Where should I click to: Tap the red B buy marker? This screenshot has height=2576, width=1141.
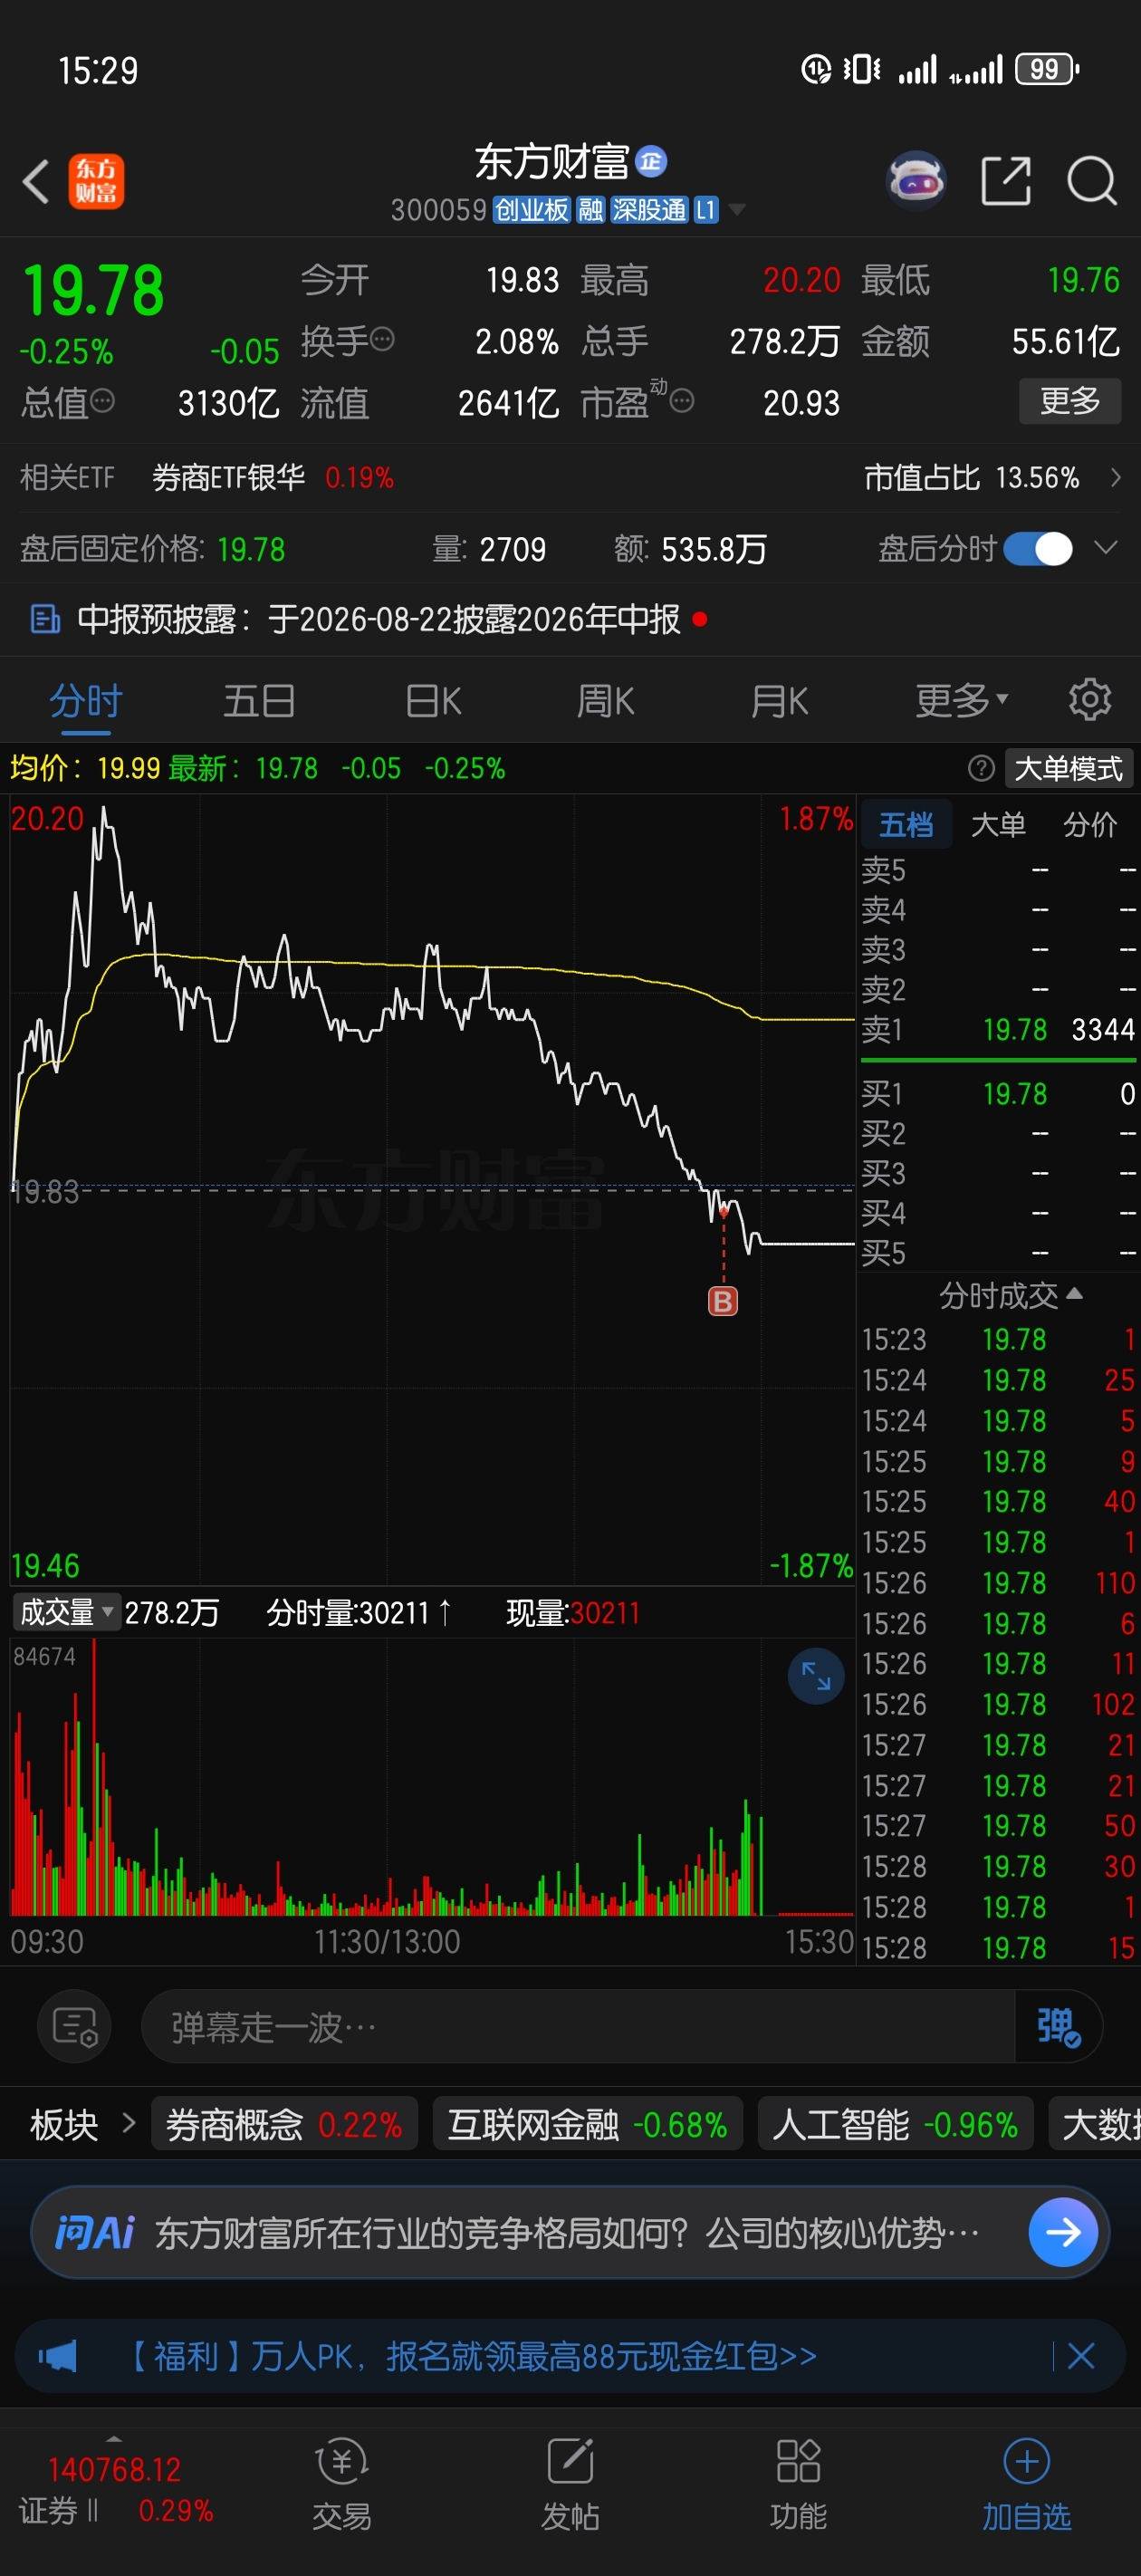click(722, 1301)
